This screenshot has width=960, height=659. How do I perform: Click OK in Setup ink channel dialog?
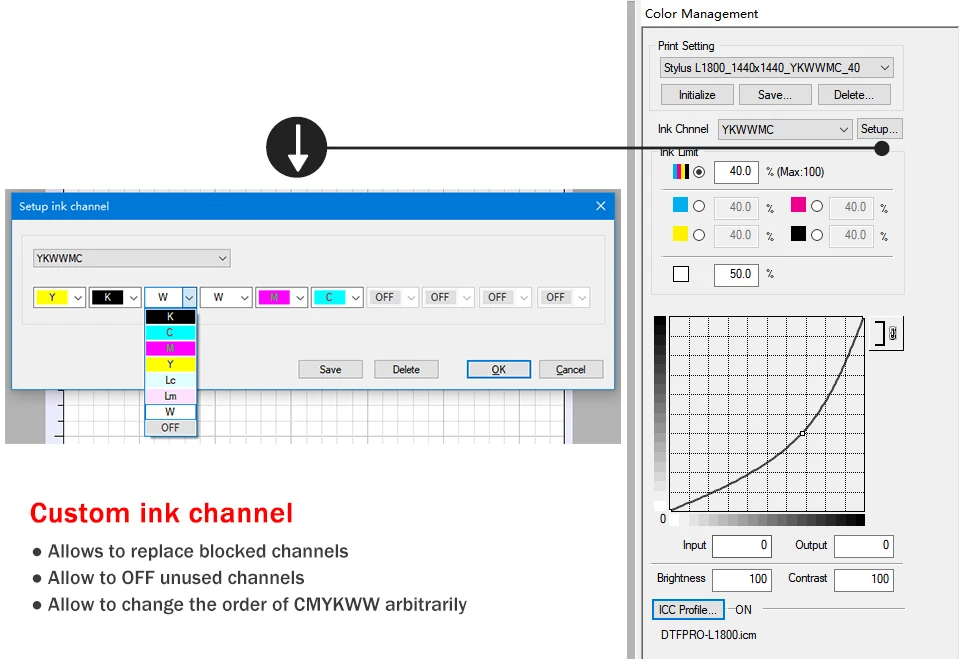coord(498,369)
